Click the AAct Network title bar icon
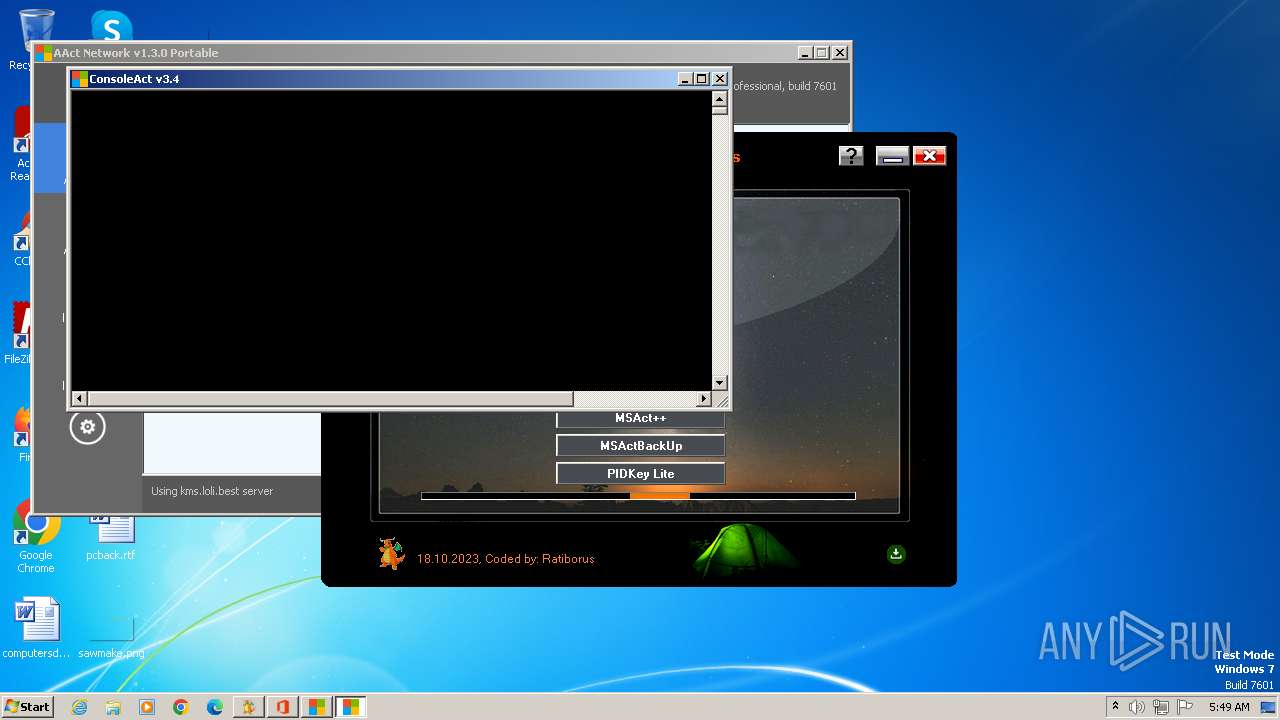This screenshot has height=720, width=1280. [x=44, y=53]
